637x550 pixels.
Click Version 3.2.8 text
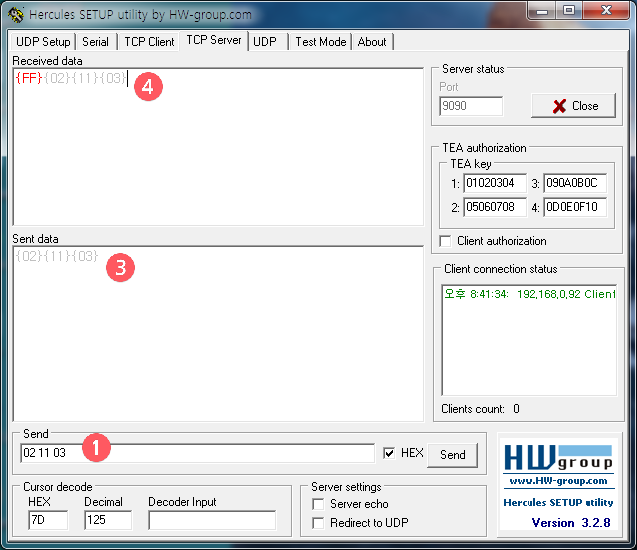pyautogui.click(x=571, y=522)
